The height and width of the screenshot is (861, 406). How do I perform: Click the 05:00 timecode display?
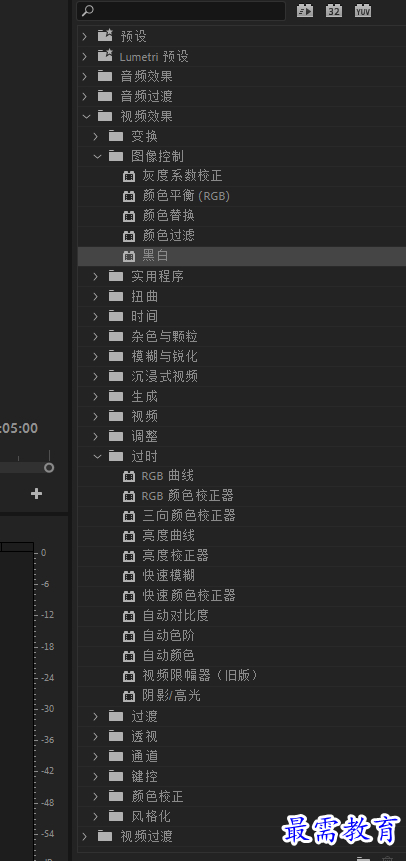19,428
